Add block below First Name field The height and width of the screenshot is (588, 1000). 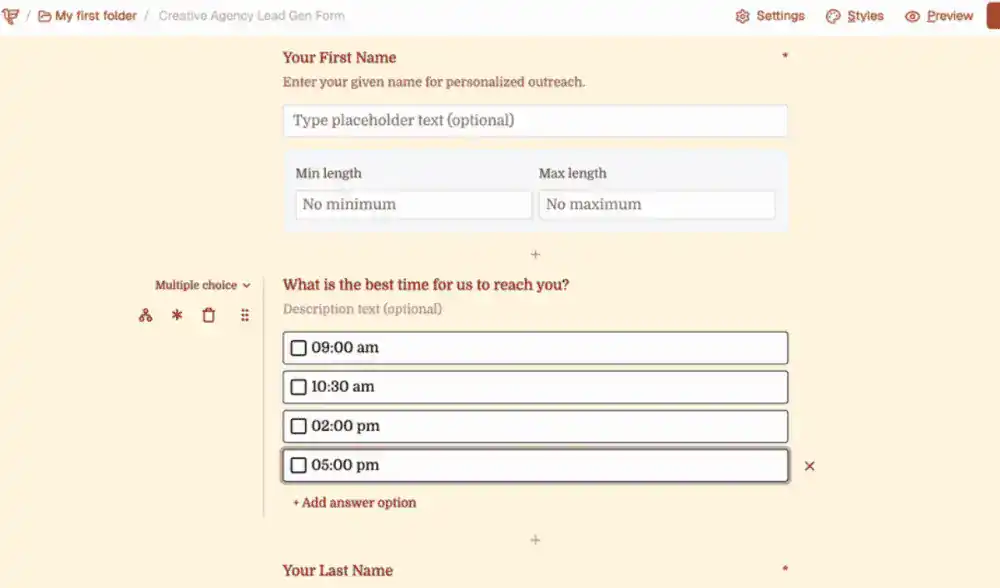(x=535, y=255)
